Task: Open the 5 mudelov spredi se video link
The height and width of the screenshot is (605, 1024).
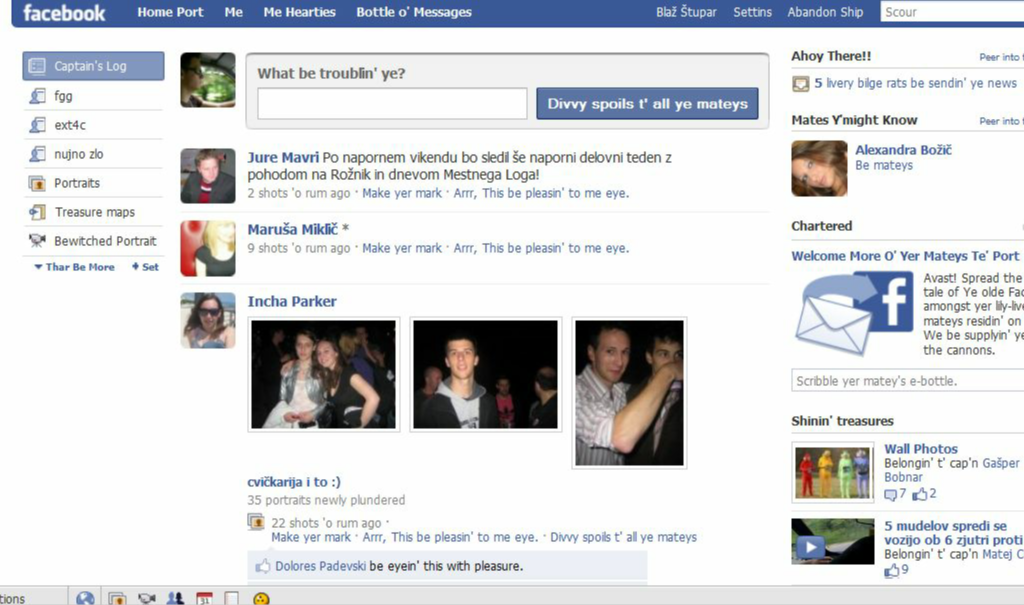Action: (x=953, y=532)
